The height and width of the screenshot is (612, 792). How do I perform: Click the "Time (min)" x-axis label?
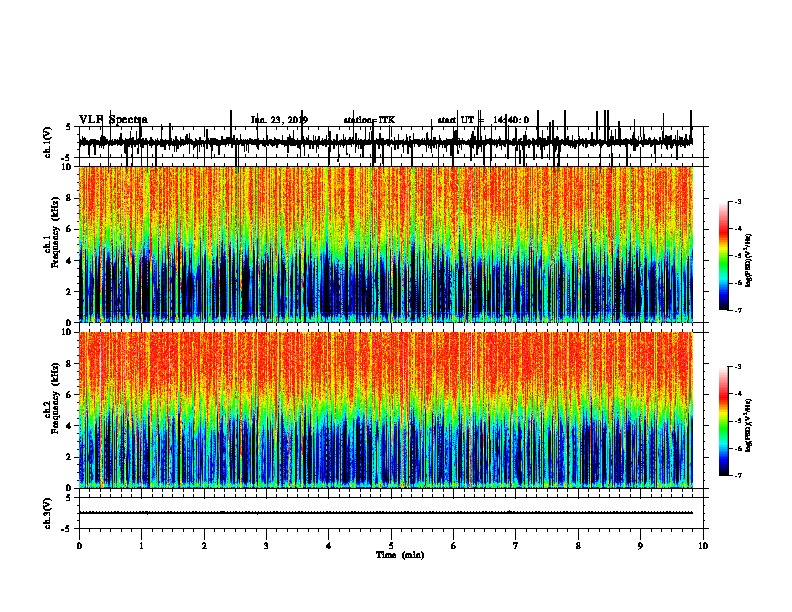click(x=400, y=555)
